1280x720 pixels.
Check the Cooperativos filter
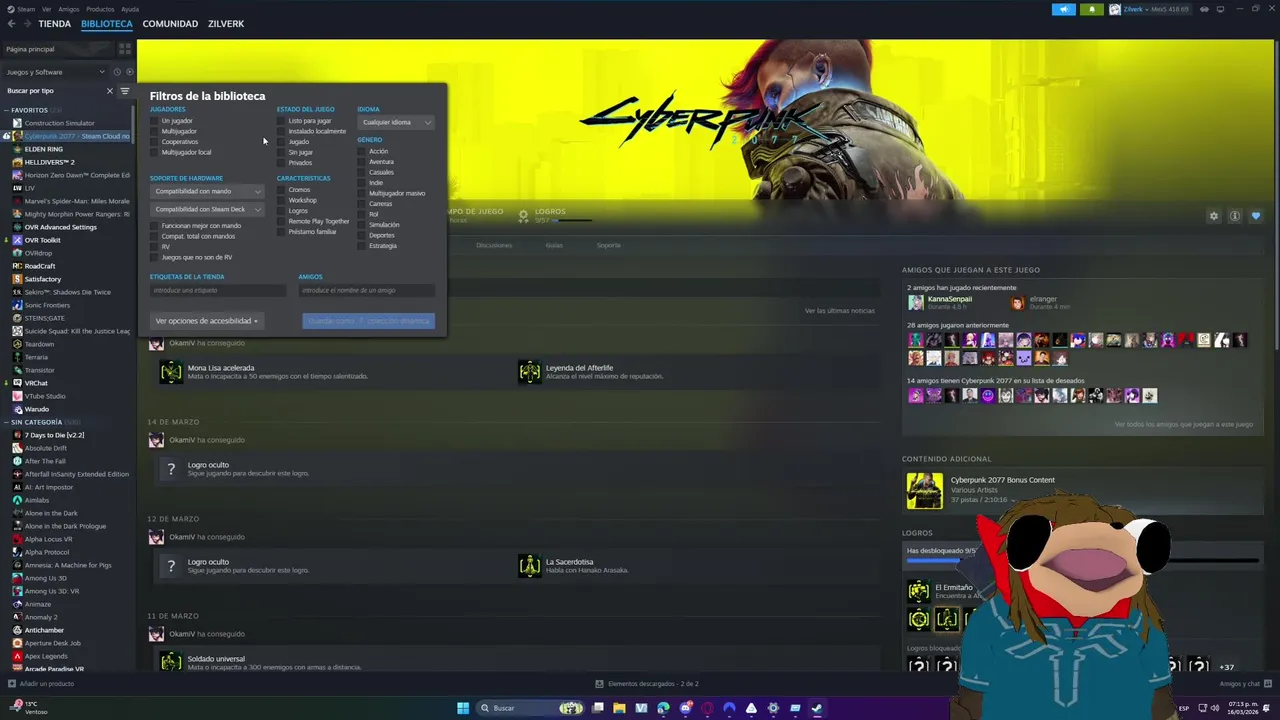click(x=154, y=142)
